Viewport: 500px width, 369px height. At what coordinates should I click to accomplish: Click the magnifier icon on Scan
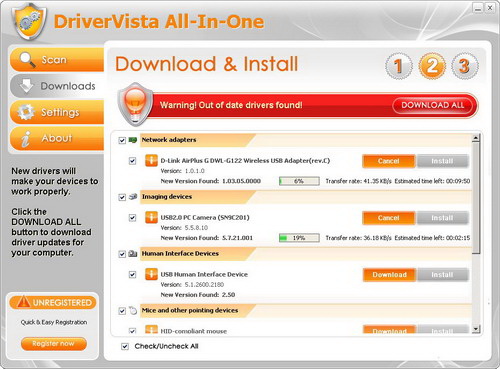pyautogui.click(x=27, y=60)
